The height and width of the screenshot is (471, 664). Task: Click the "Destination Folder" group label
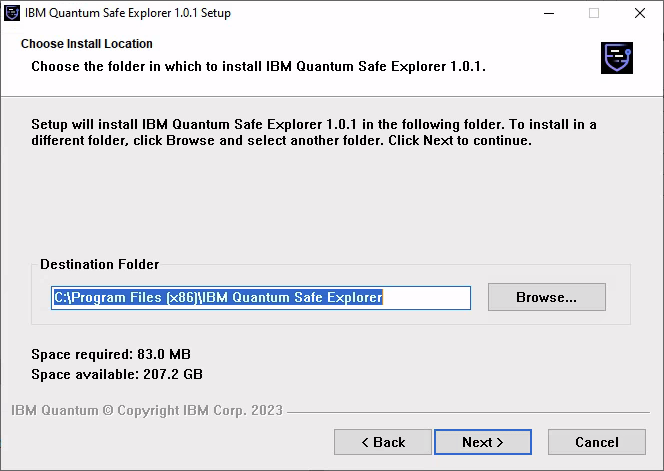(99, 264)
